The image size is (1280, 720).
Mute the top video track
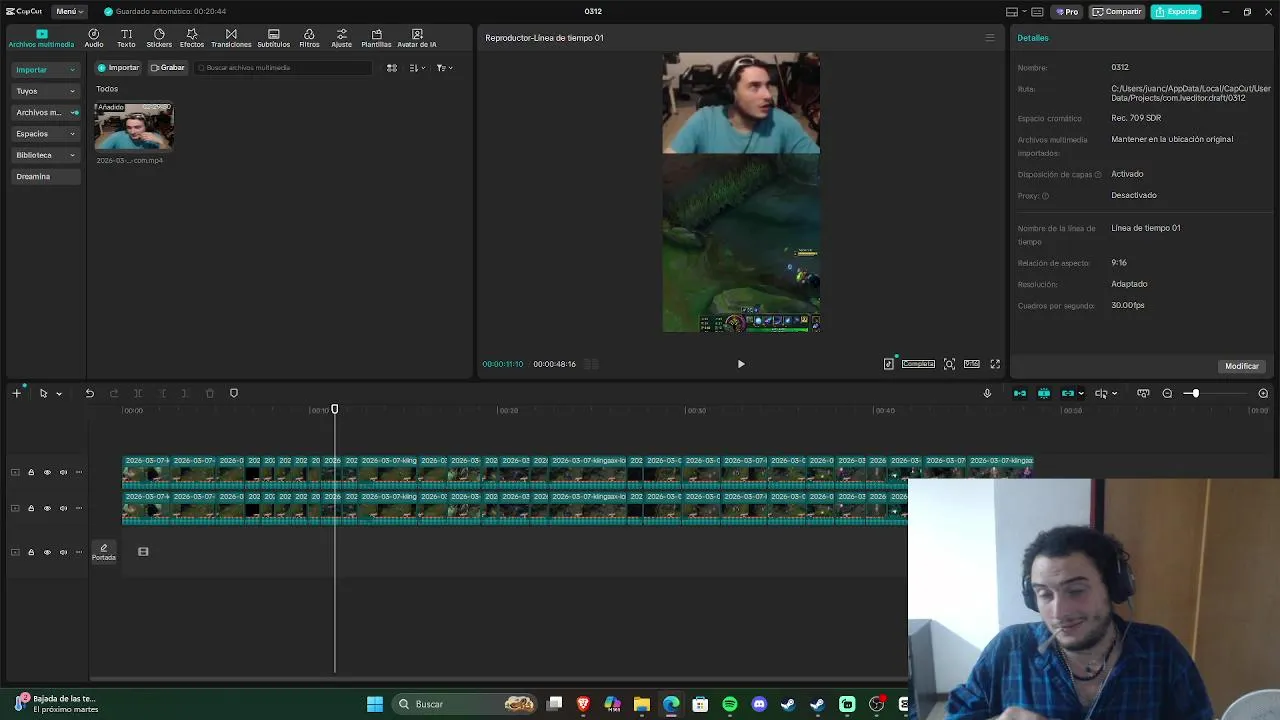[63, 472]
